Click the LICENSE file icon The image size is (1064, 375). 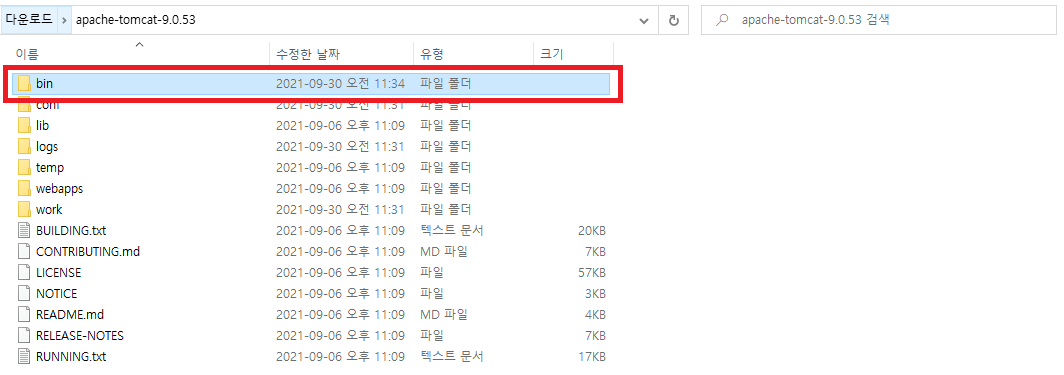click(24, 273)
